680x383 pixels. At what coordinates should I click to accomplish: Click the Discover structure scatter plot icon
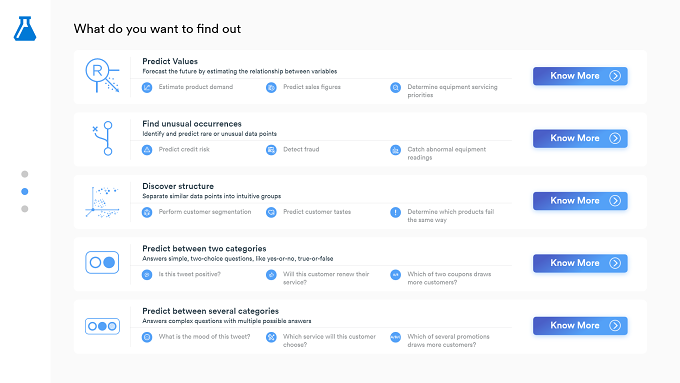[x=102, y=202]
